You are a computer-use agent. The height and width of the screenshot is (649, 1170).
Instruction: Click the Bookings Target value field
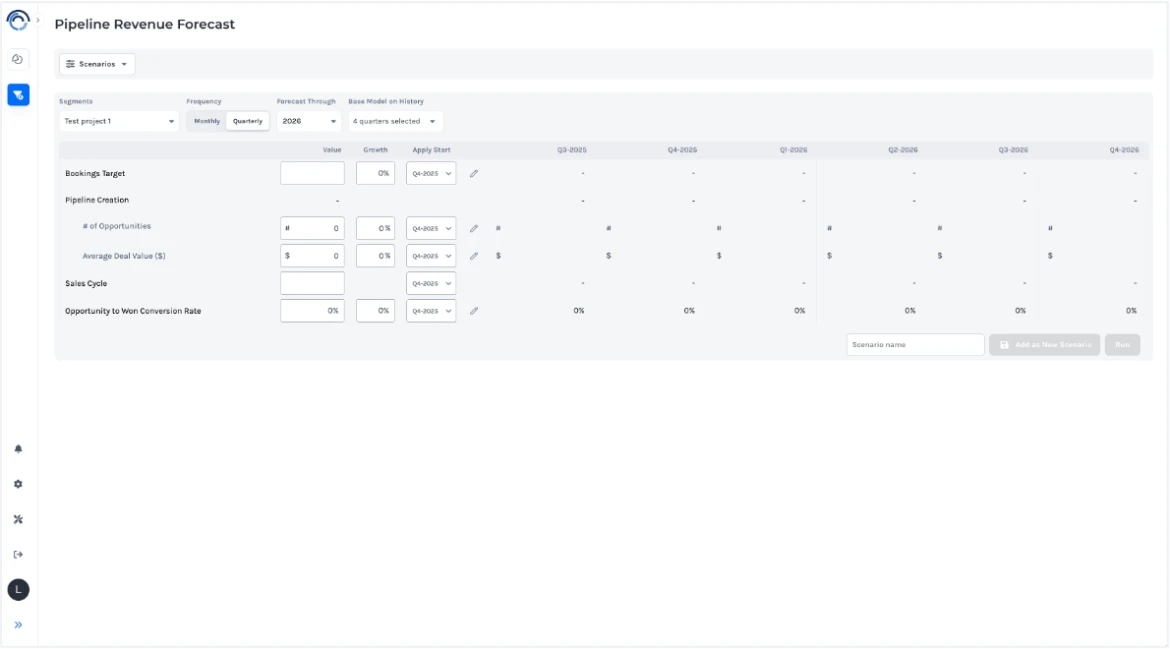coord(312,174)
